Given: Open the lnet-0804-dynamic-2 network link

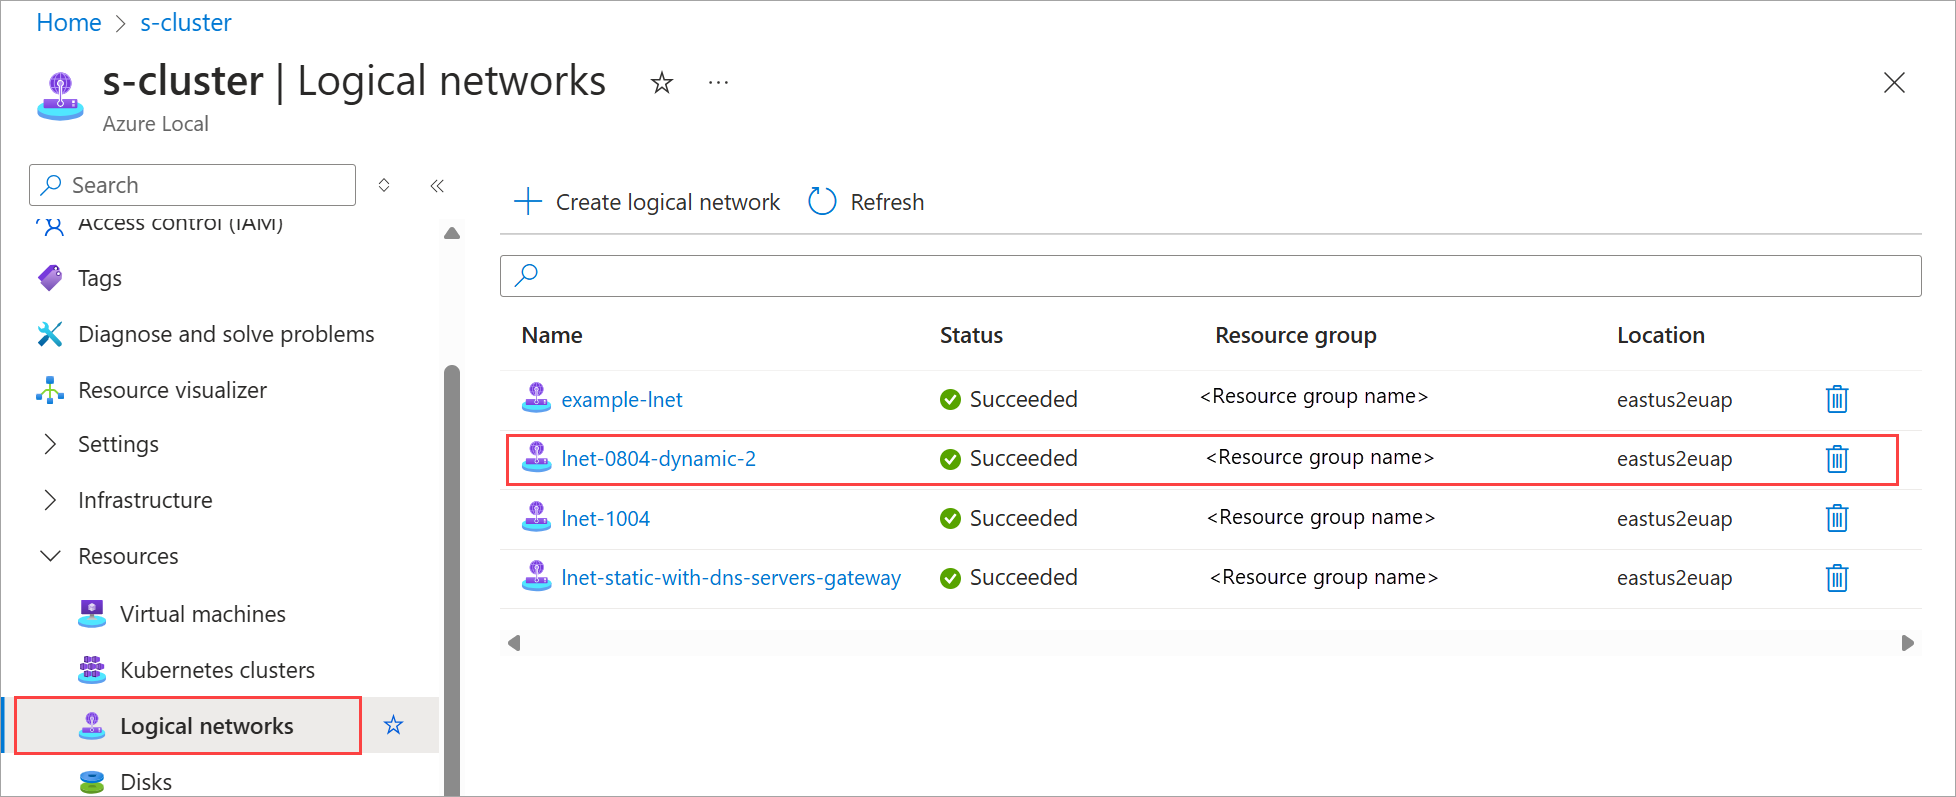Looking at the screenshot, I should [x=658, y=459].
